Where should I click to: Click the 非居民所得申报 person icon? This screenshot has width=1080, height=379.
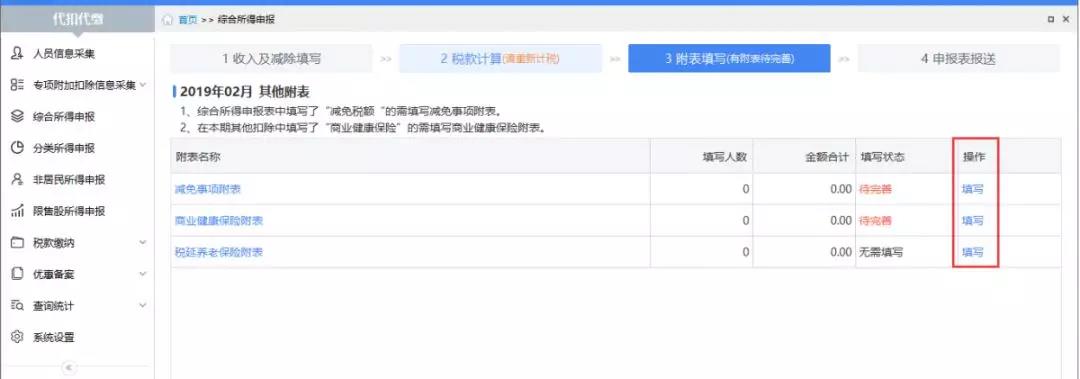point(17,180)
